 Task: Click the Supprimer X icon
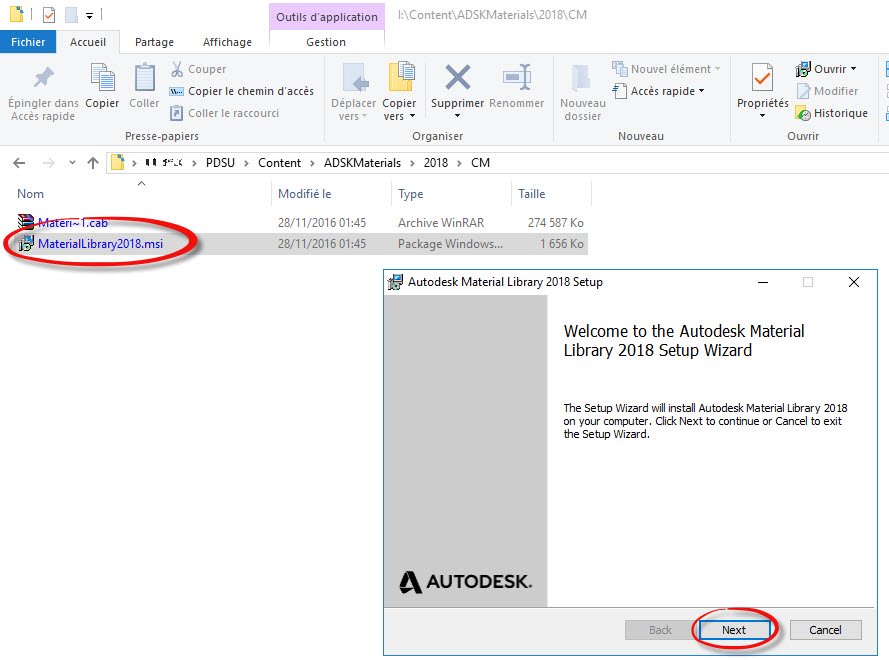point(458,77)
